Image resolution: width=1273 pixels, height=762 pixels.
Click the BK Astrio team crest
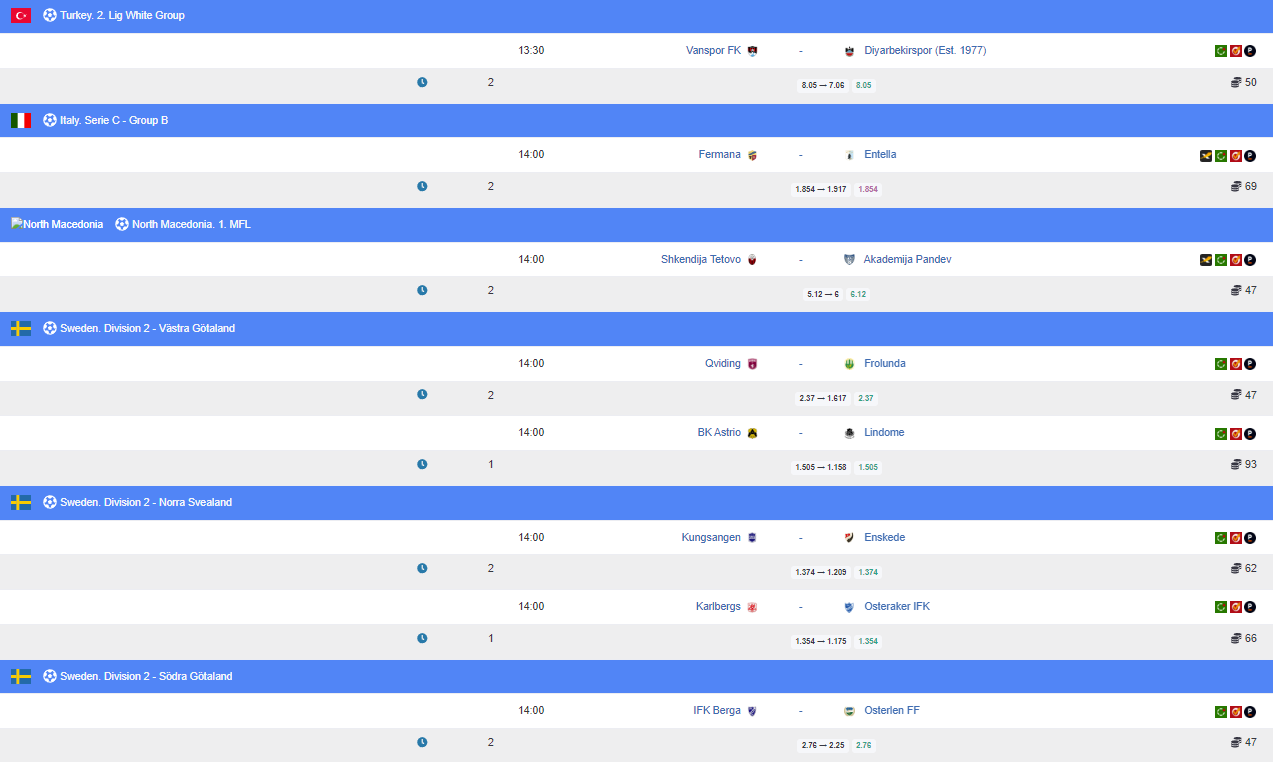click(x=753, y=433)
